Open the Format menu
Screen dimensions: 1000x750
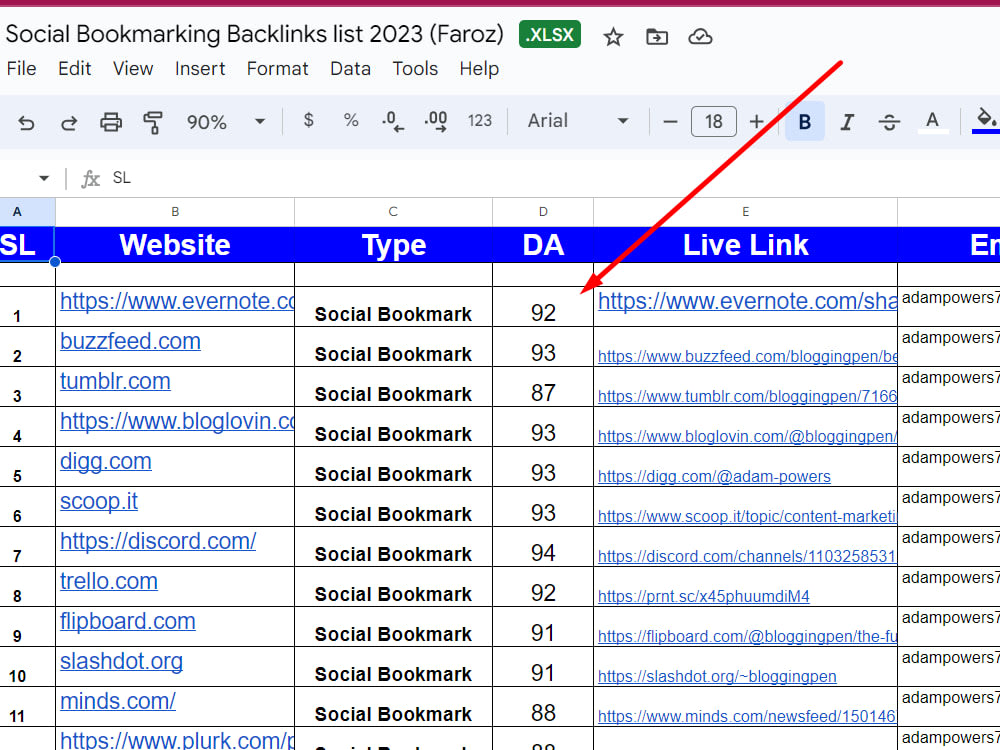[277, 68]
